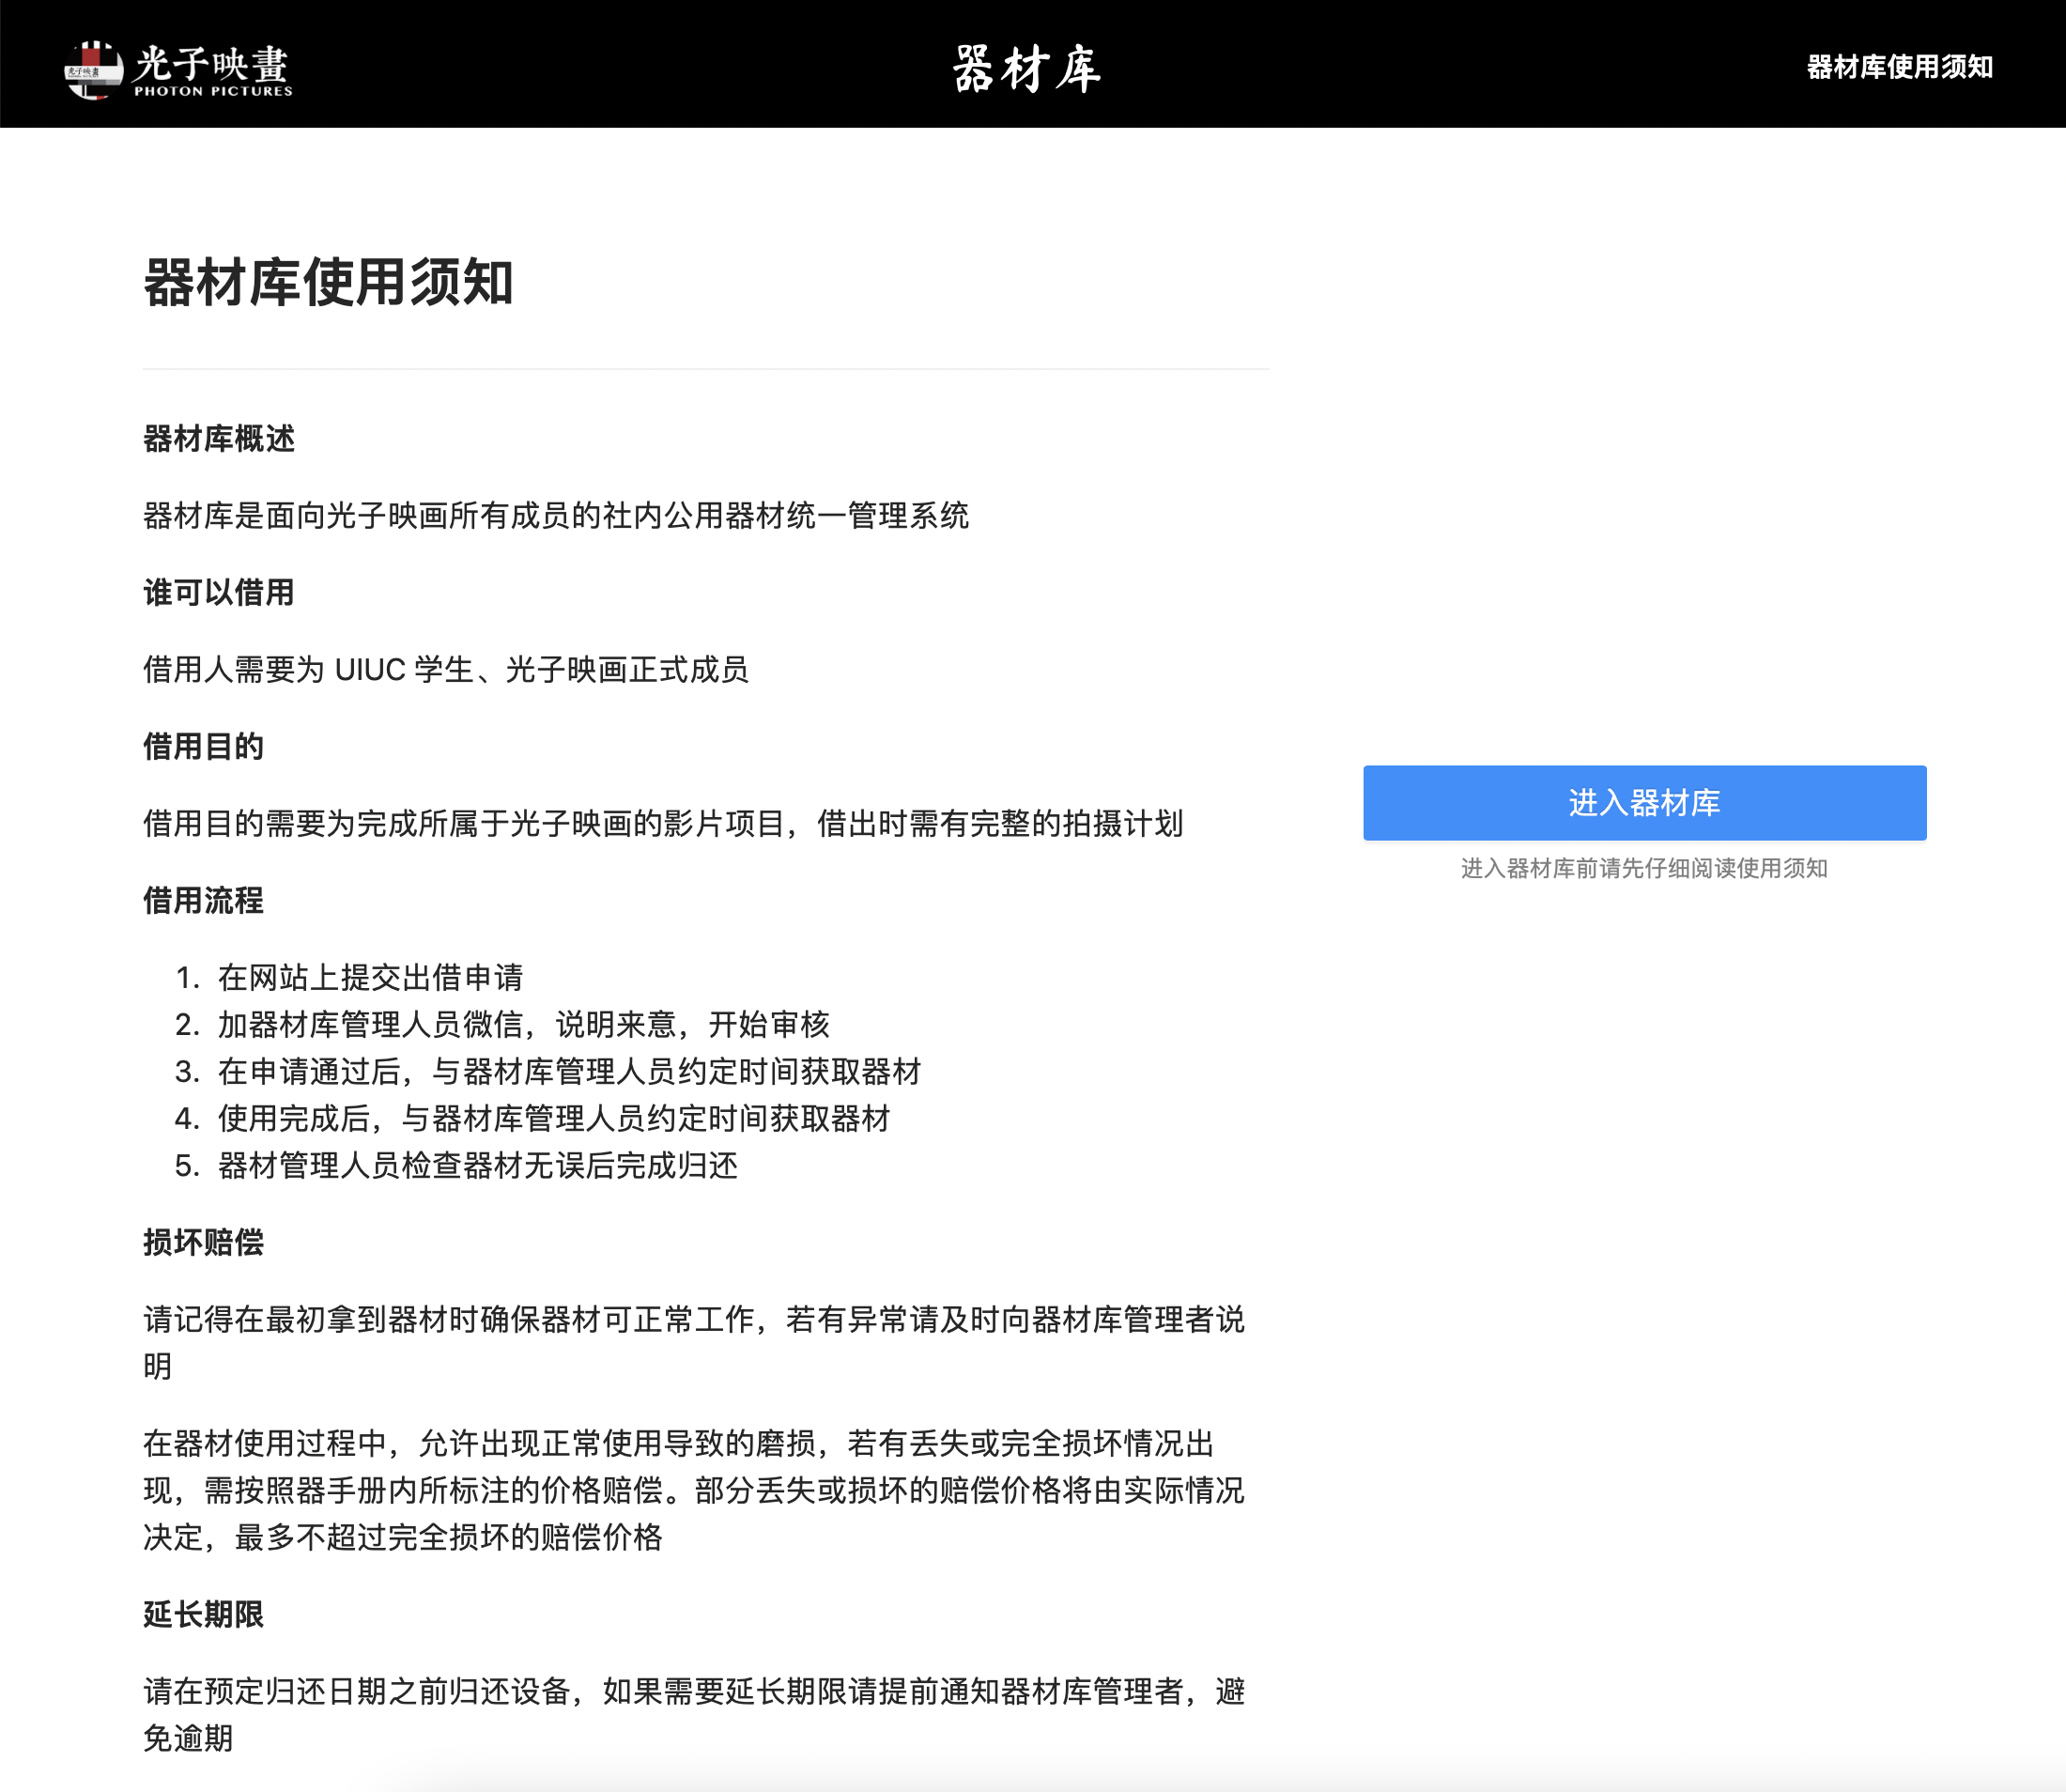
Task: Click the large 器材库使用须知 page heading
Action: pyautogui.click(x=328, y=282)
